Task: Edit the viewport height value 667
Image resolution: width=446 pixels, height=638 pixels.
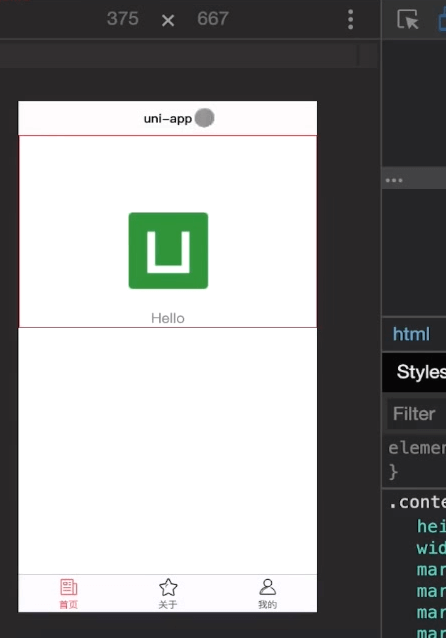Action: tap(213, 19)
